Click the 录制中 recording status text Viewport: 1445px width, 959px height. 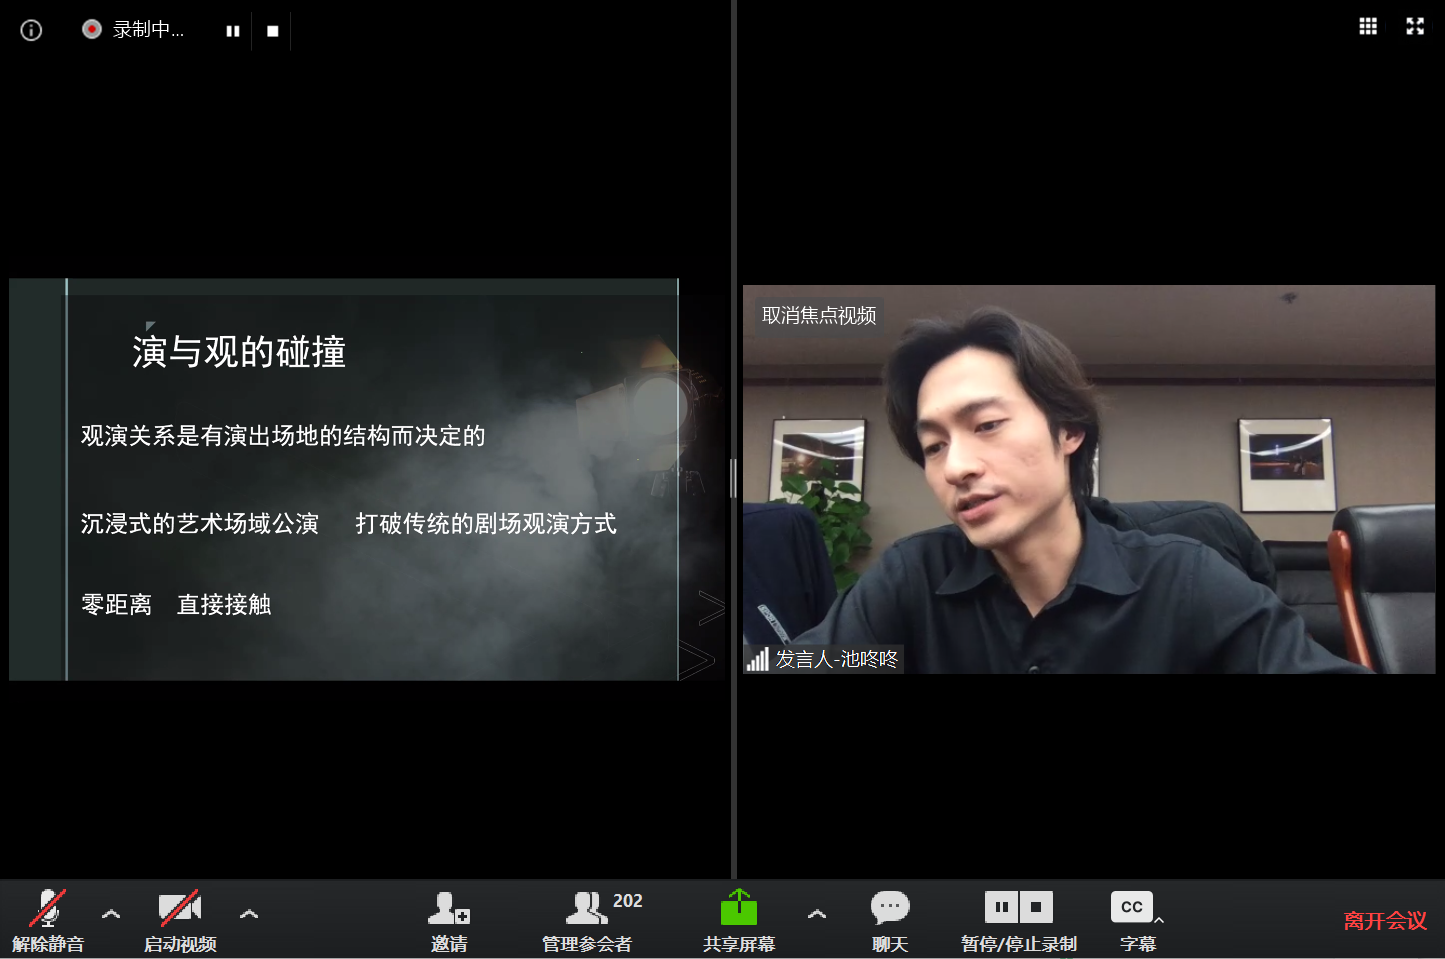(x=148, y=30)
